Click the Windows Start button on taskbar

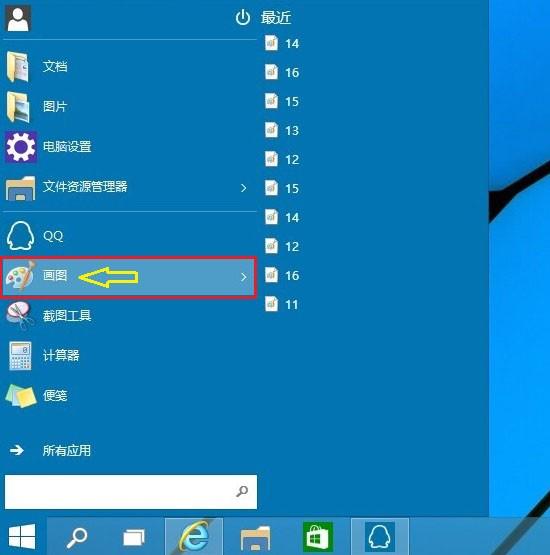pos(22,537)
